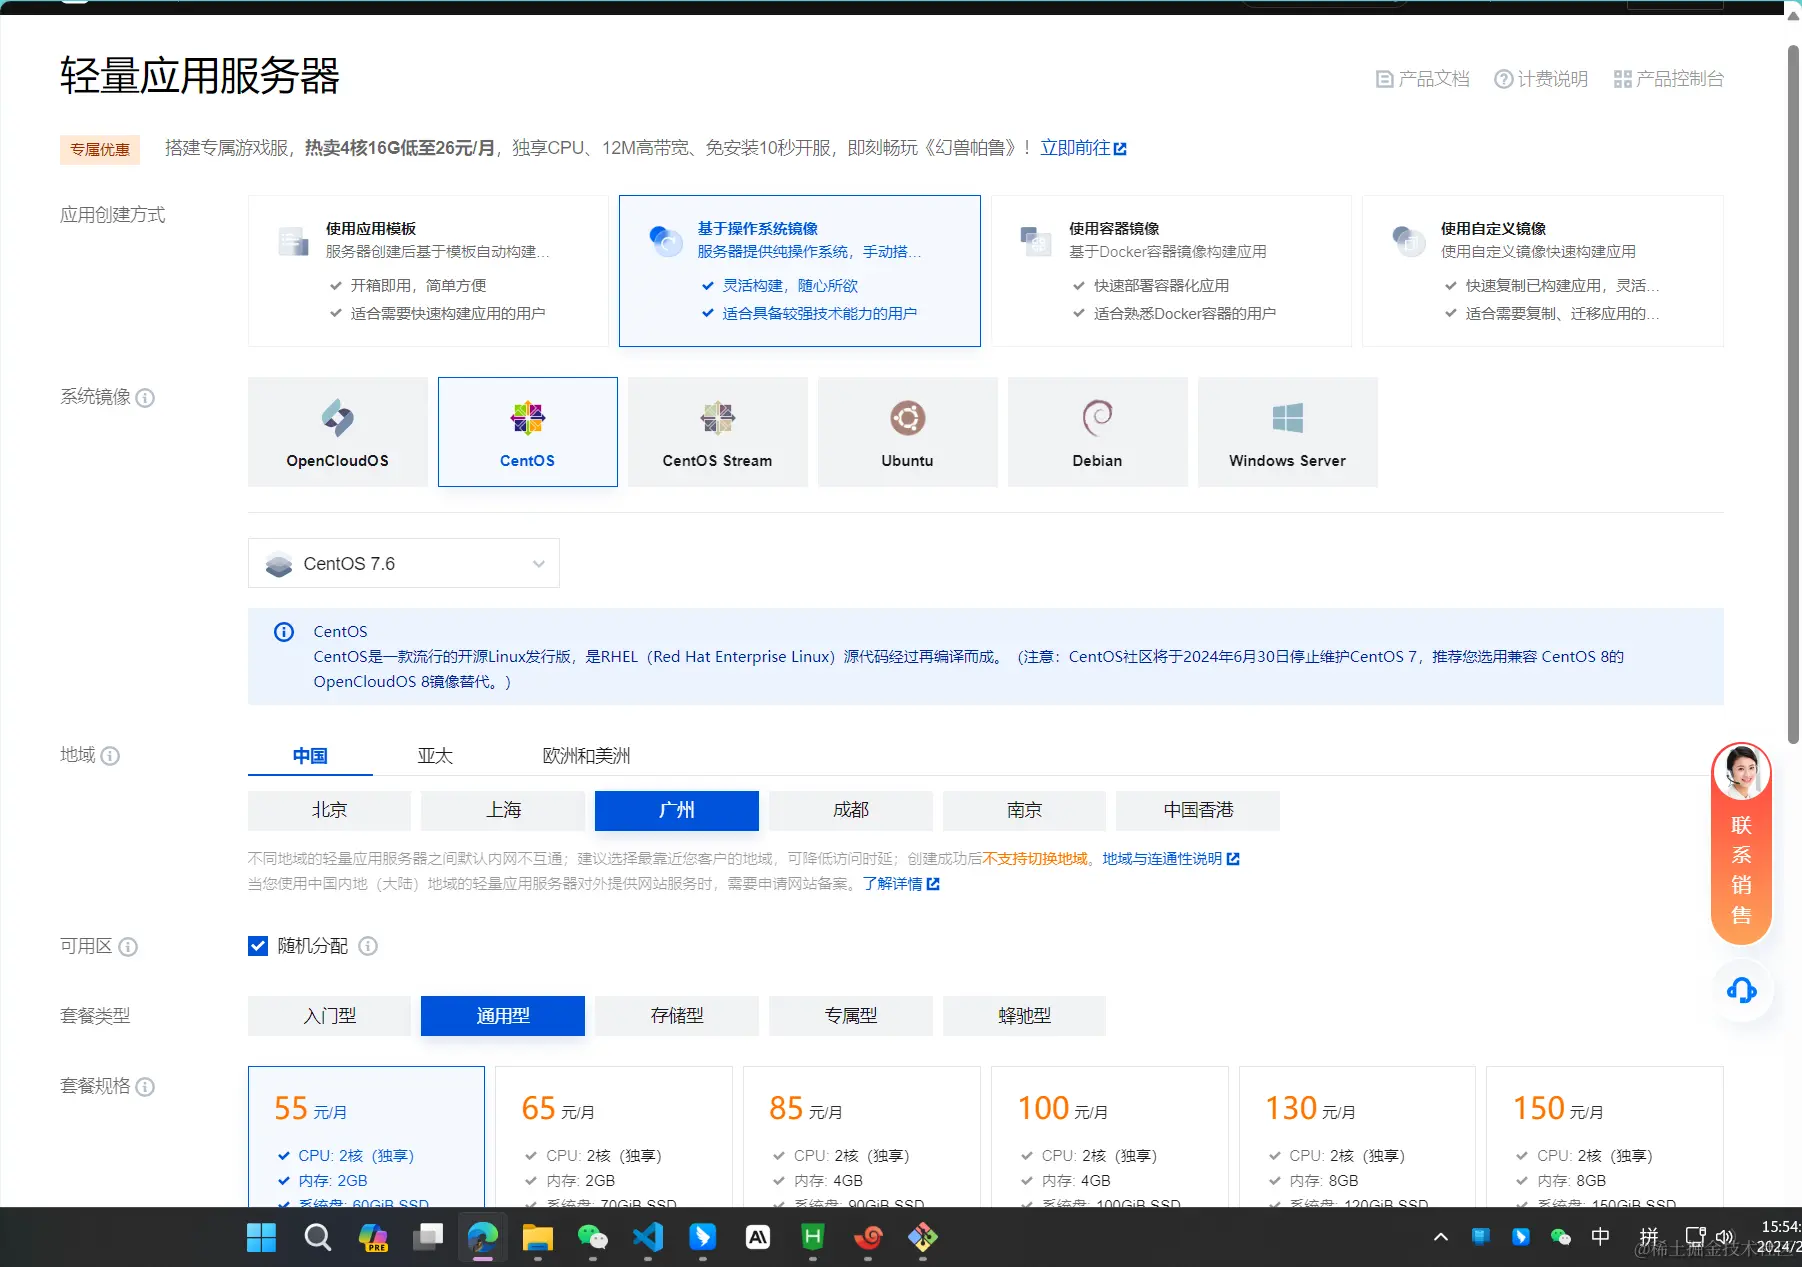Select the 蜂驰型 package type
This screenshot has width=1802, height=1267.
[1025, 1016]
